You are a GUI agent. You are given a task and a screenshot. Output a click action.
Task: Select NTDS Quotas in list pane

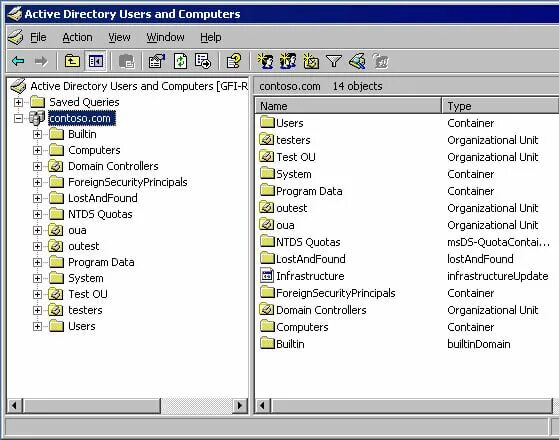pos(308,242)
